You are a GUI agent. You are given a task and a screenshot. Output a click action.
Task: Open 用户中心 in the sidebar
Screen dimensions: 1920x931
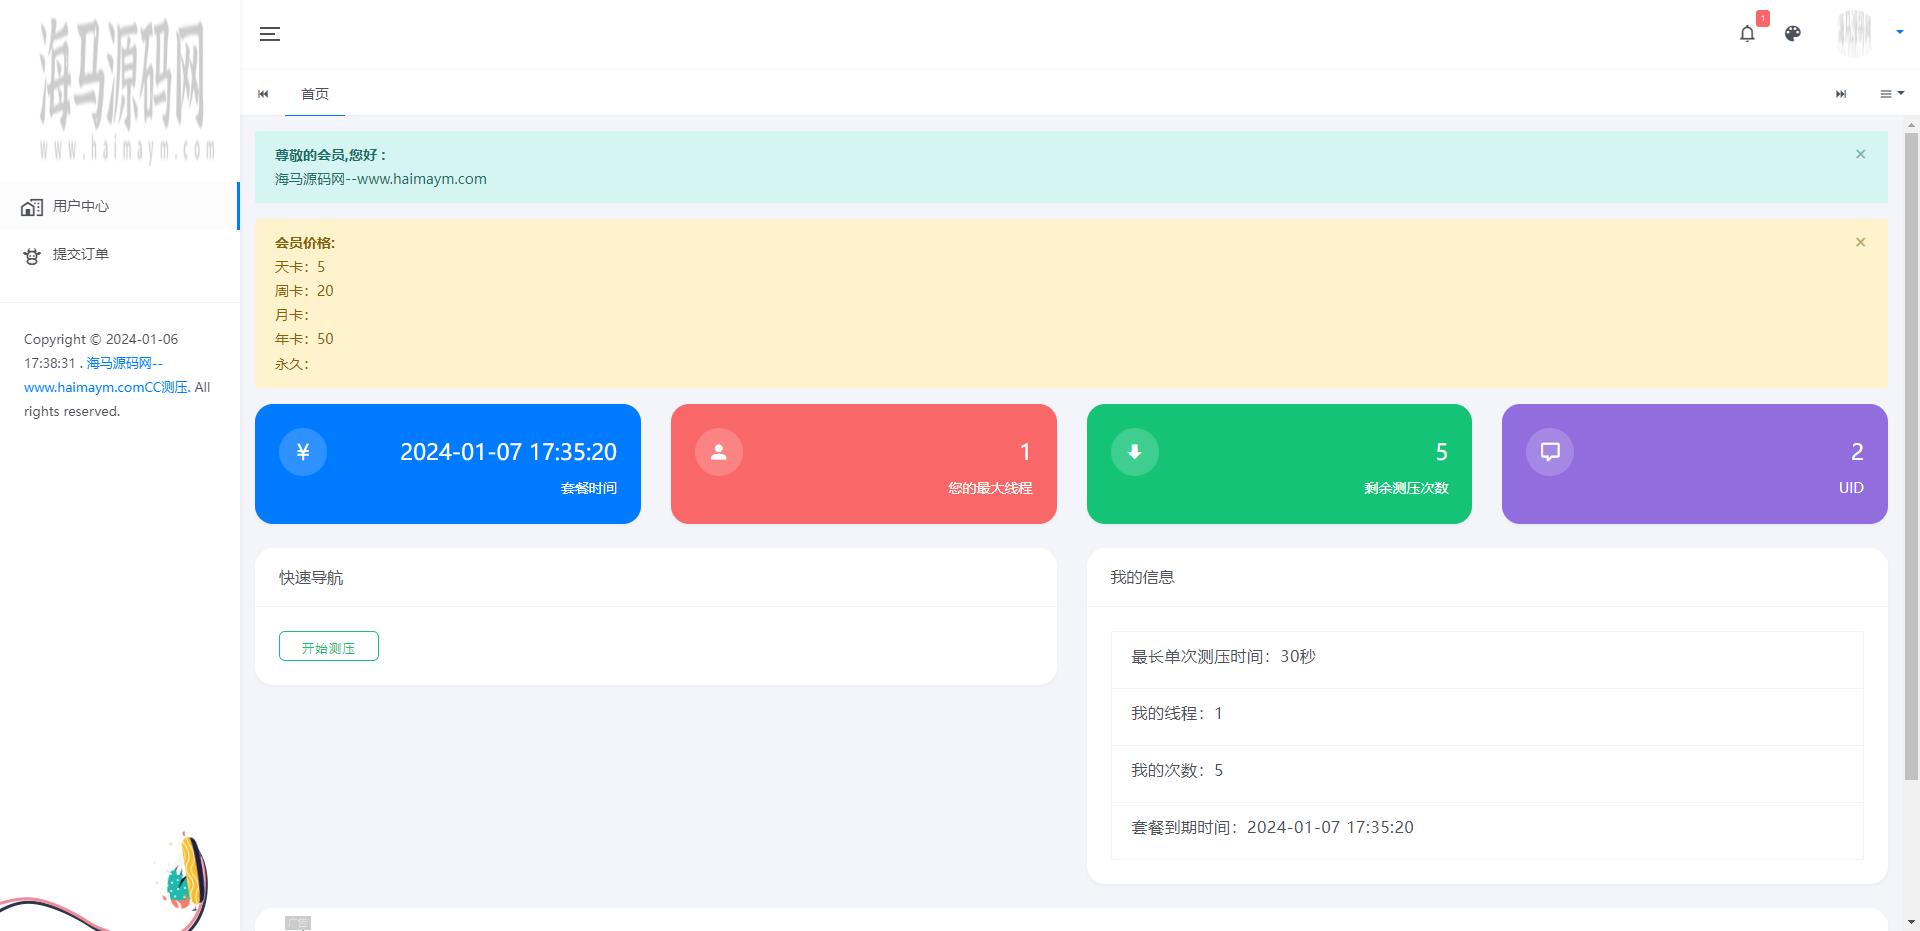[x=81, y=206]
